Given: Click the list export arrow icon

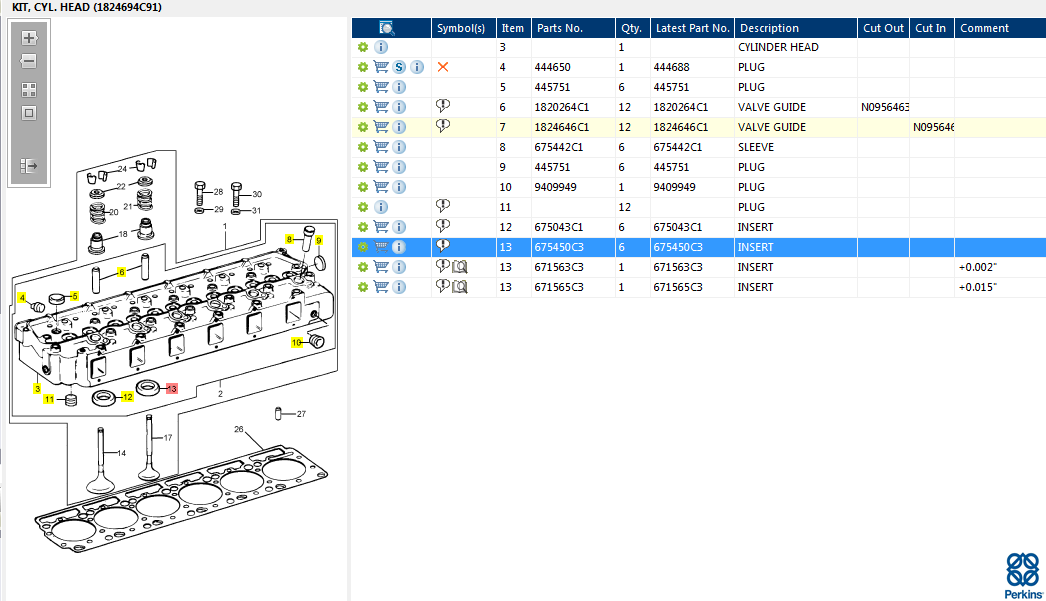Looking at the screenshot, I should point(29,165).
